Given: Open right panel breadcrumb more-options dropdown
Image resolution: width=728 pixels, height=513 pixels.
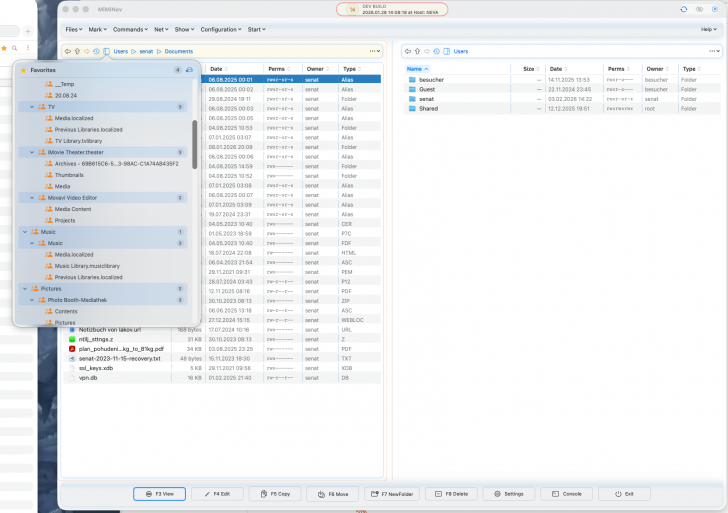Looking at the screenshot, I should (x=715, y=52).
